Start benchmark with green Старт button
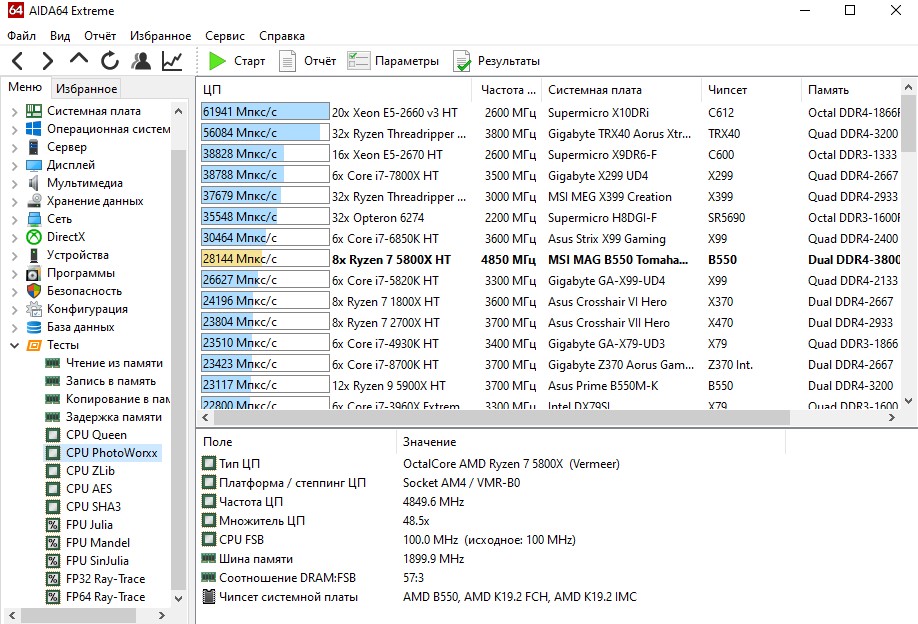Viewport: 918px width, 624px height. 237,61
